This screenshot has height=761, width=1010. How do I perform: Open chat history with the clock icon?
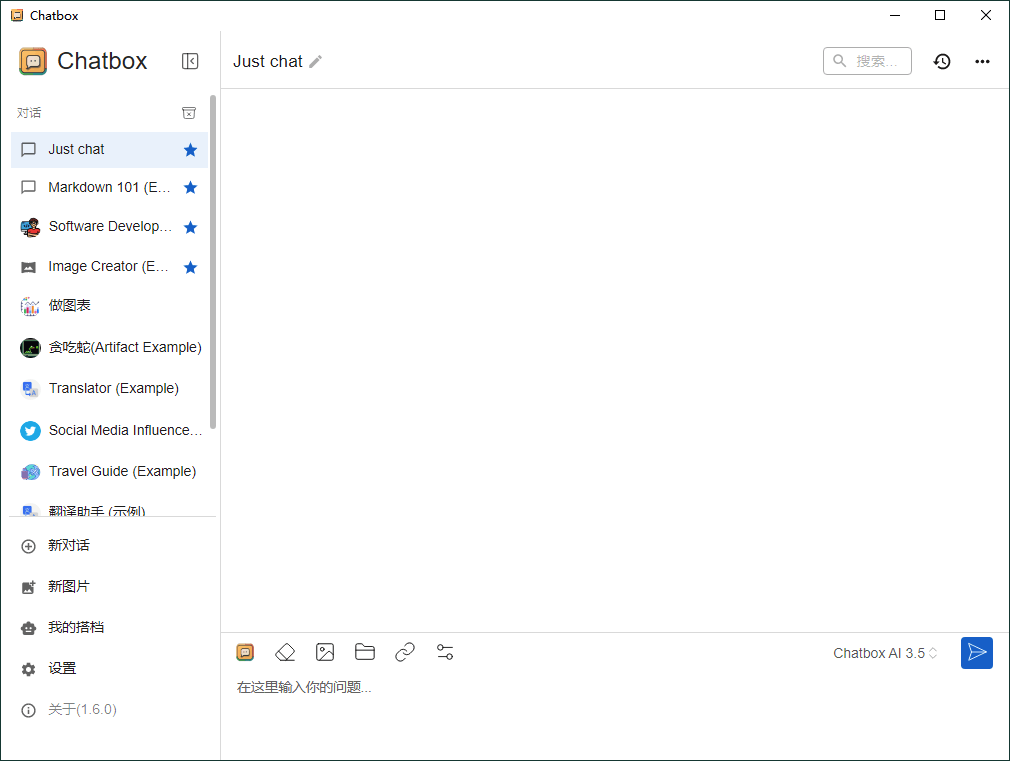(x=941, y=61)
